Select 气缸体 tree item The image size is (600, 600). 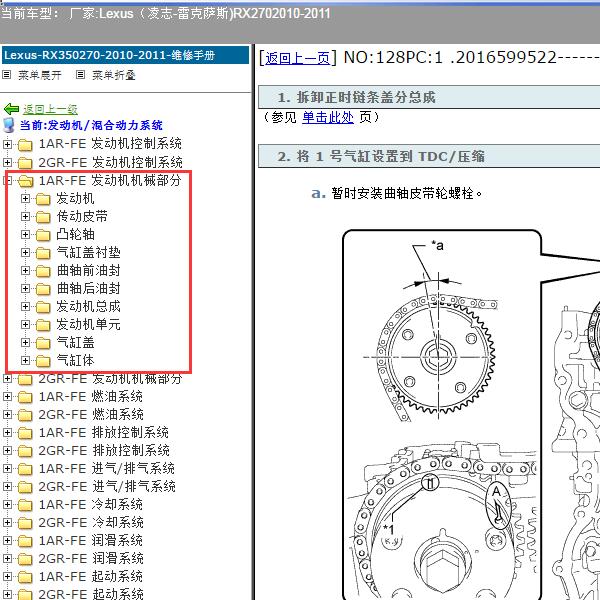click(75, 360)
